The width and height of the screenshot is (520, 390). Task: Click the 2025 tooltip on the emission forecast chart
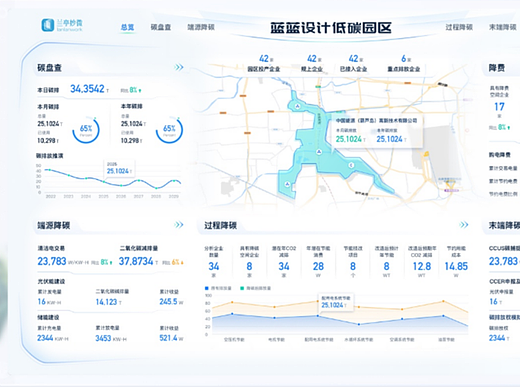[119, 168]
